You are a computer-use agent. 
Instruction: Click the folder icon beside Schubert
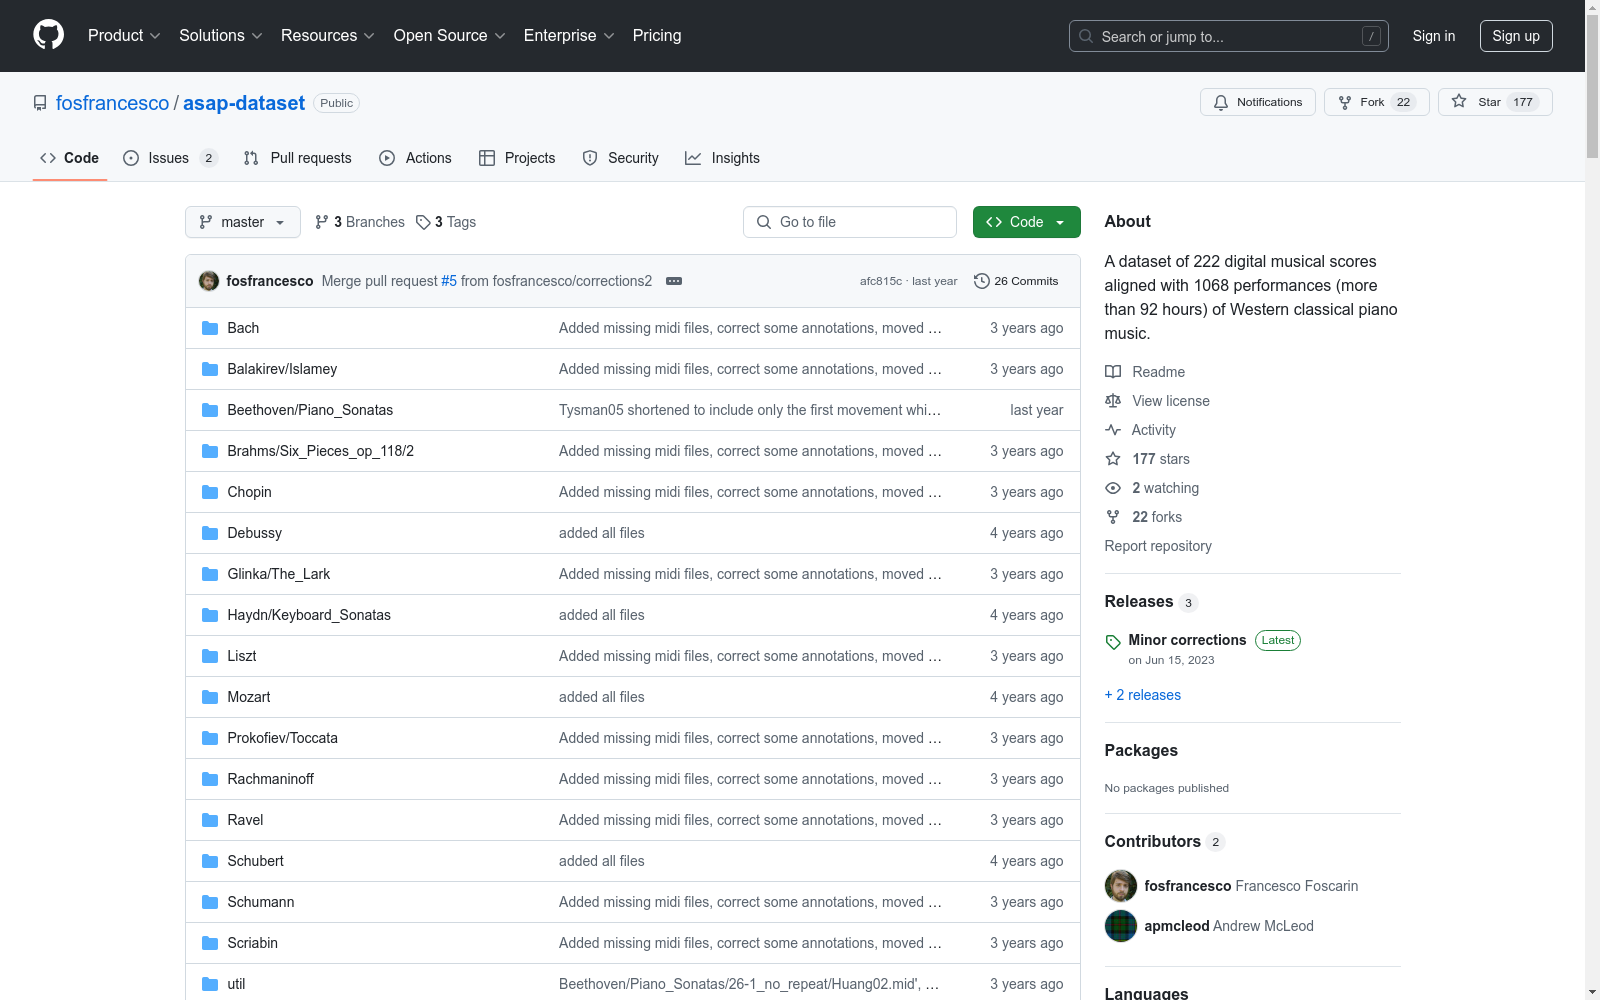tap(210, 861)
